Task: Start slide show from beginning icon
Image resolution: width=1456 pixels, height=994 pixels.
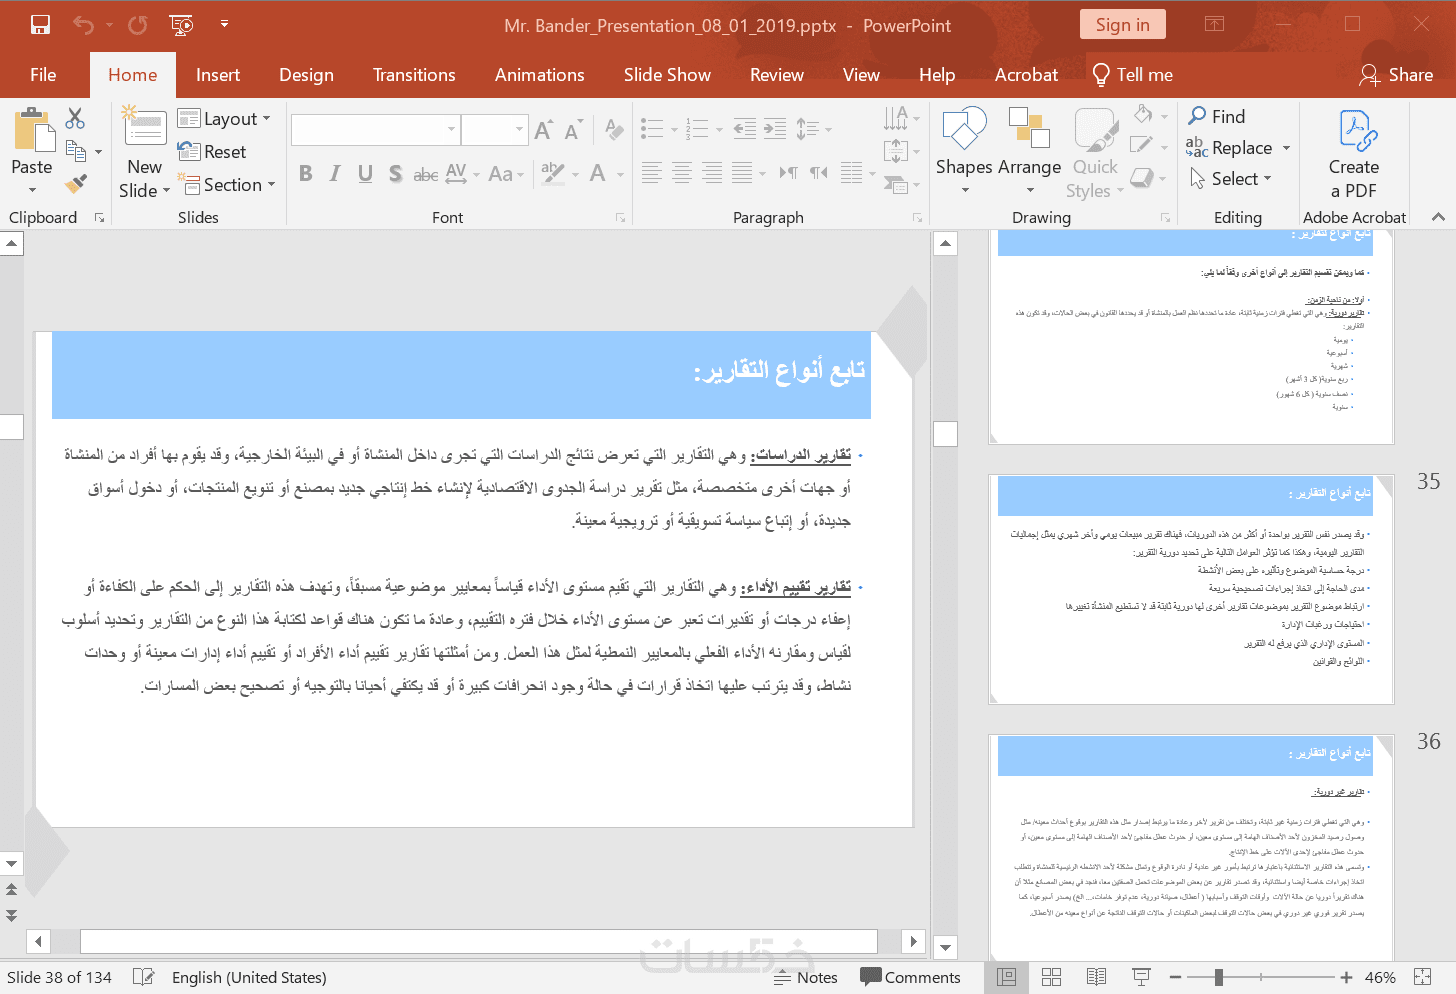Action: click(181, 25)
